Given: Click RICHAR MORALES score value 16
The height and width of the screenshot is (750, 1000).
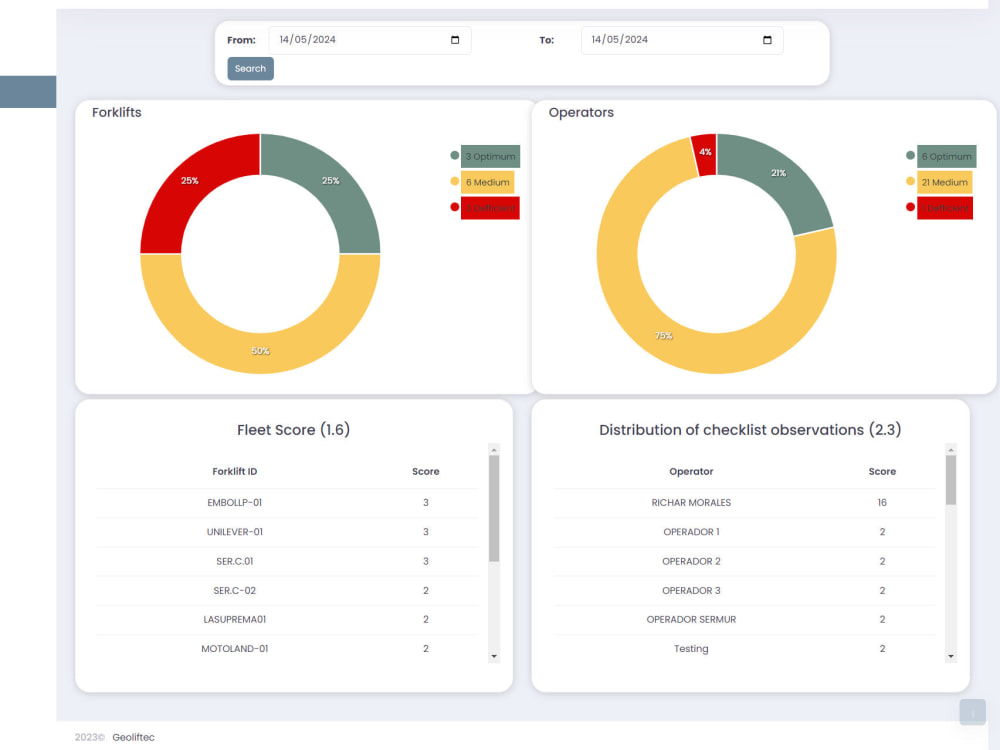Looking at the screenshot, I should [882, 503].
